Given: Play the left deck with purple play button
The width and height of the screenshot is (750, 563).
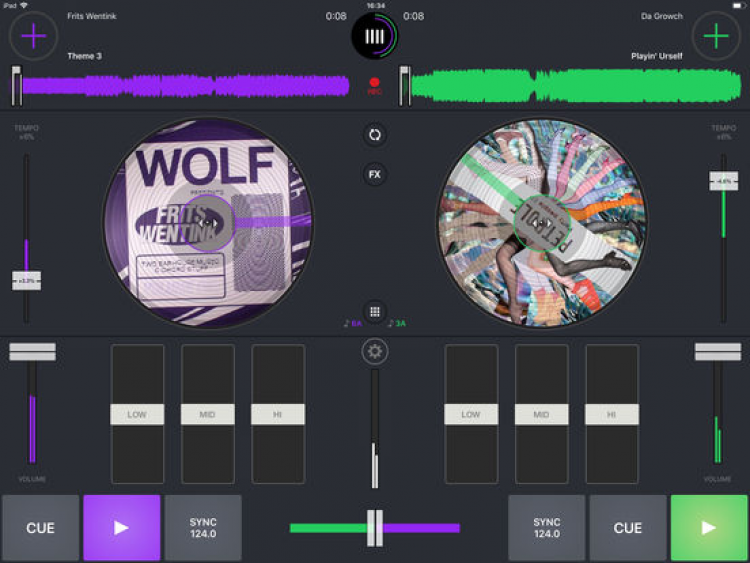Looking at the screenshot, I should tap(121, 528).
